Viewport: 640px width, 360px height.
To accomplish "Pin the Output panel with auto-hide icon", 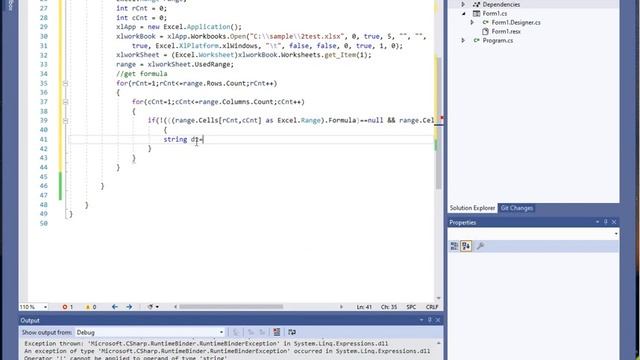I will pyautogui.click(x=430, y=320).
